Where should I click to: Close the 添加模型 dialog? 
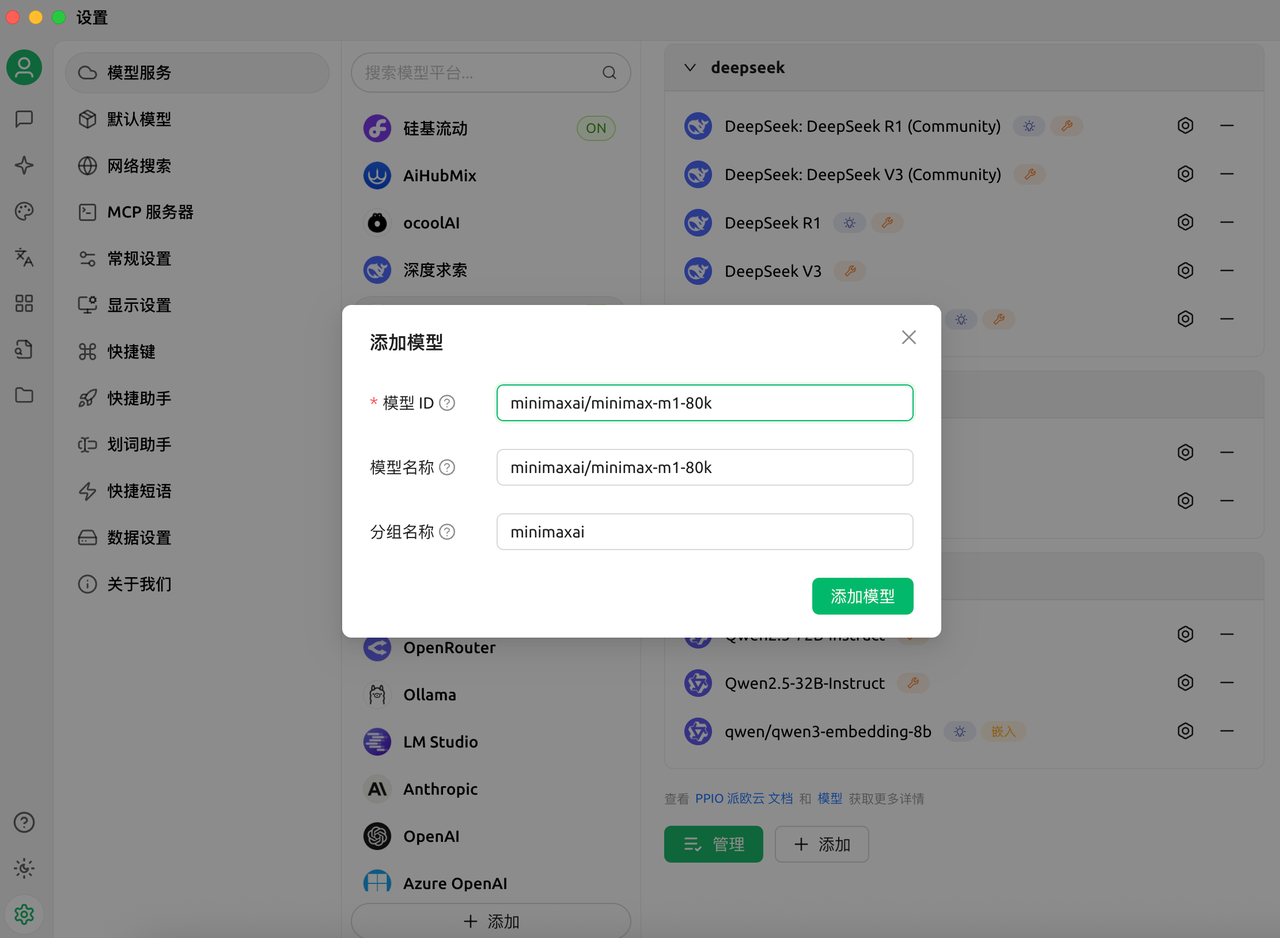coord(909,338)
